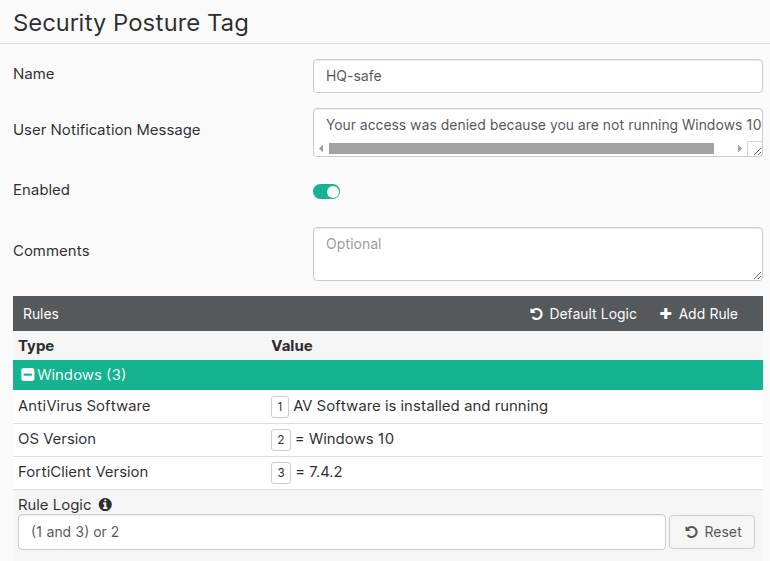Image resolution: width=770 pixels, height=561 pixels.
Task: Click the notification message resize handle
Action: tap(756, 149)
